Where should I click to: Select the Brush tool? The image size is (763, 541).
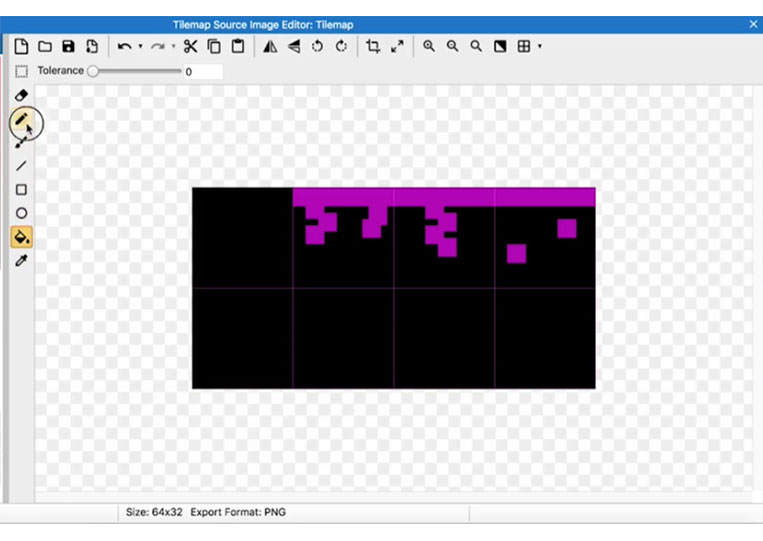(21, 142)
